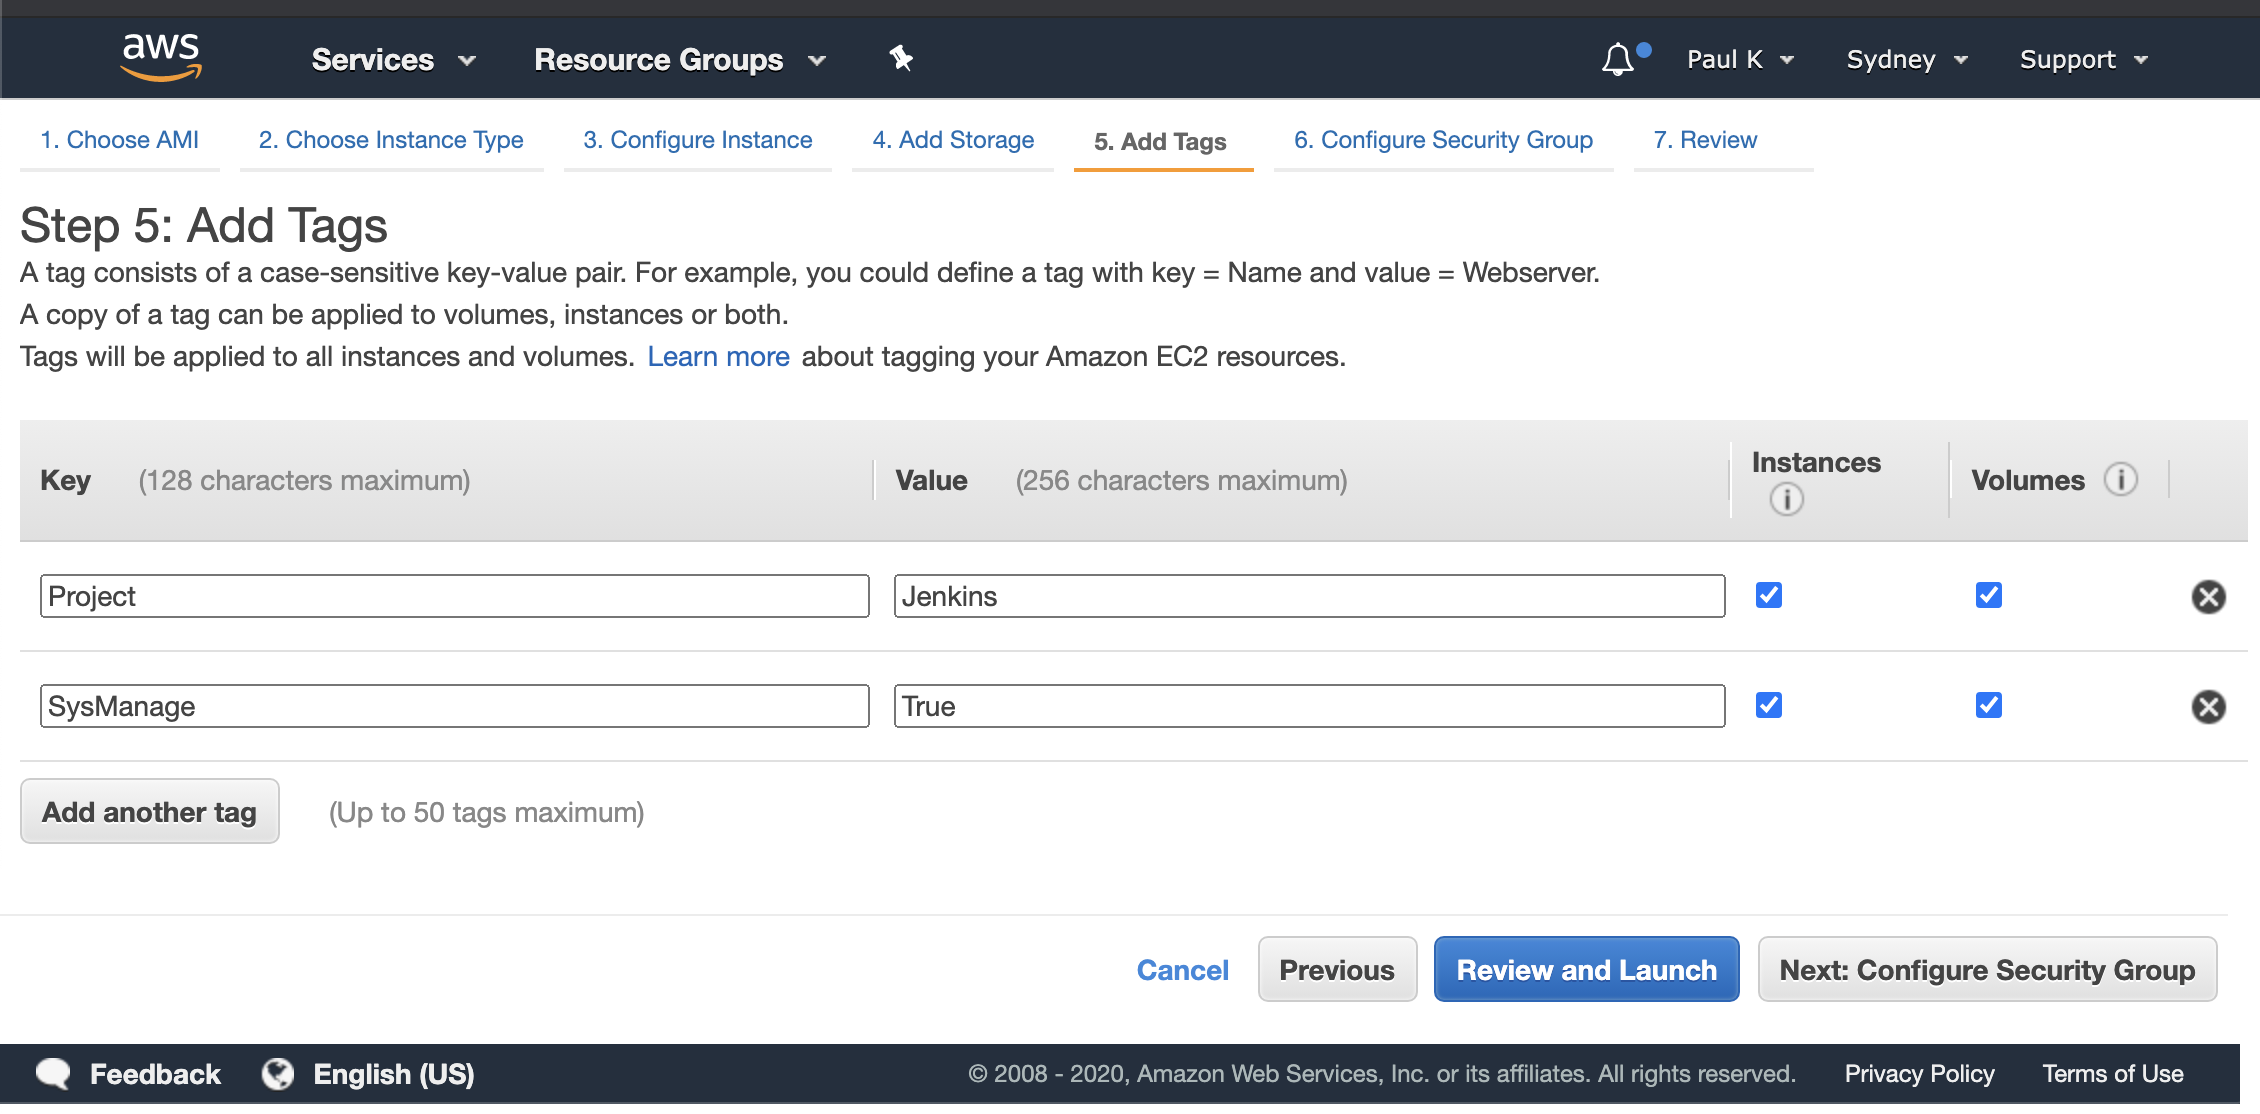Screen dimensions: 2260x1114
Task: Expand the Resource Groups menu
Action: coord(680,60)
